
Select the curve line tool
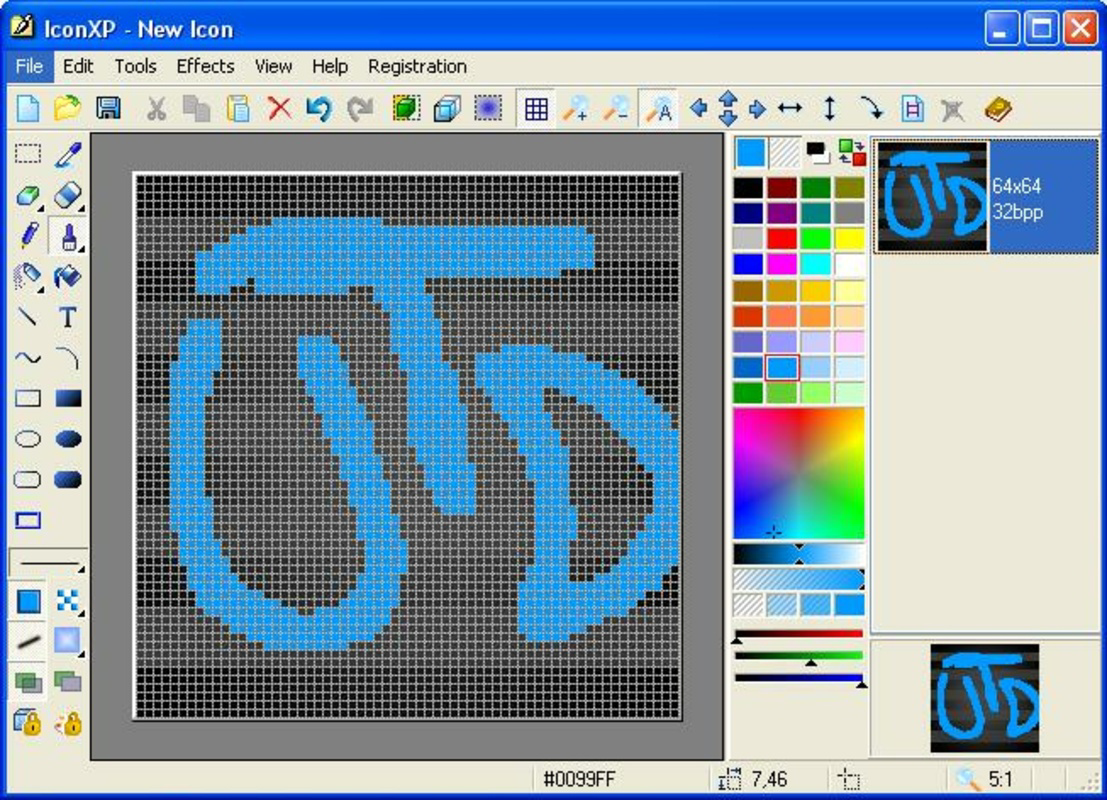point(28,358)
